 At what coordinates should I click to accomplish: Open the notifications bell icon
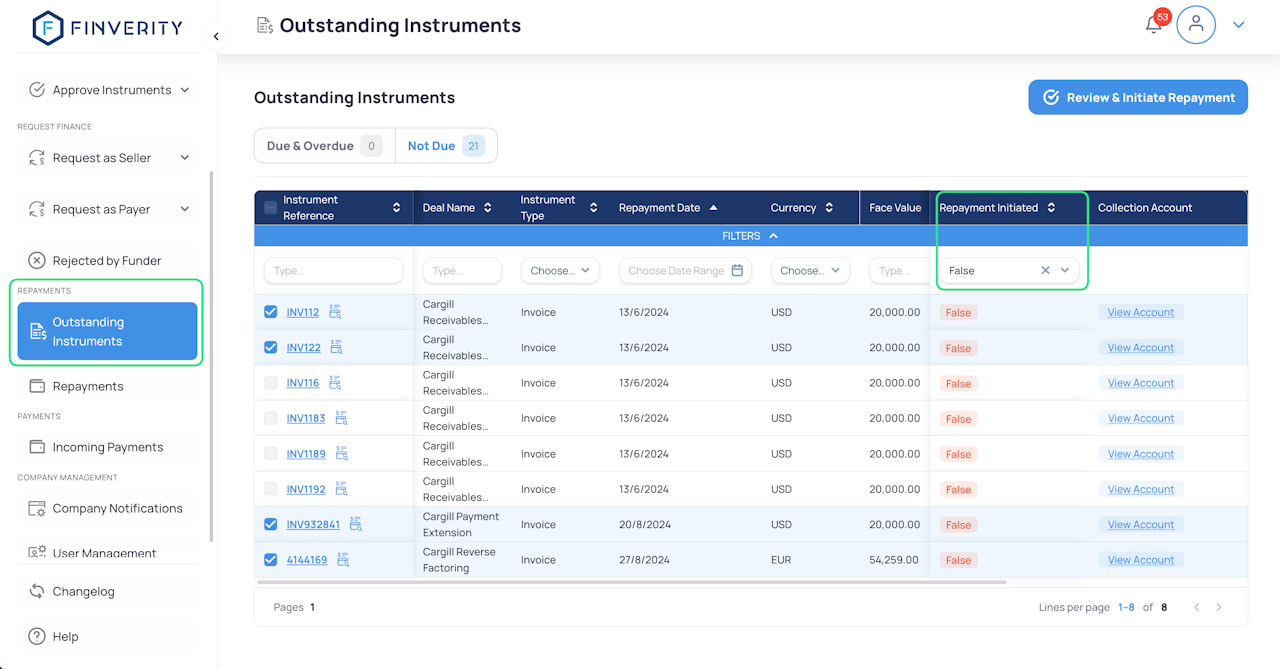click(x=1154, y=26)
